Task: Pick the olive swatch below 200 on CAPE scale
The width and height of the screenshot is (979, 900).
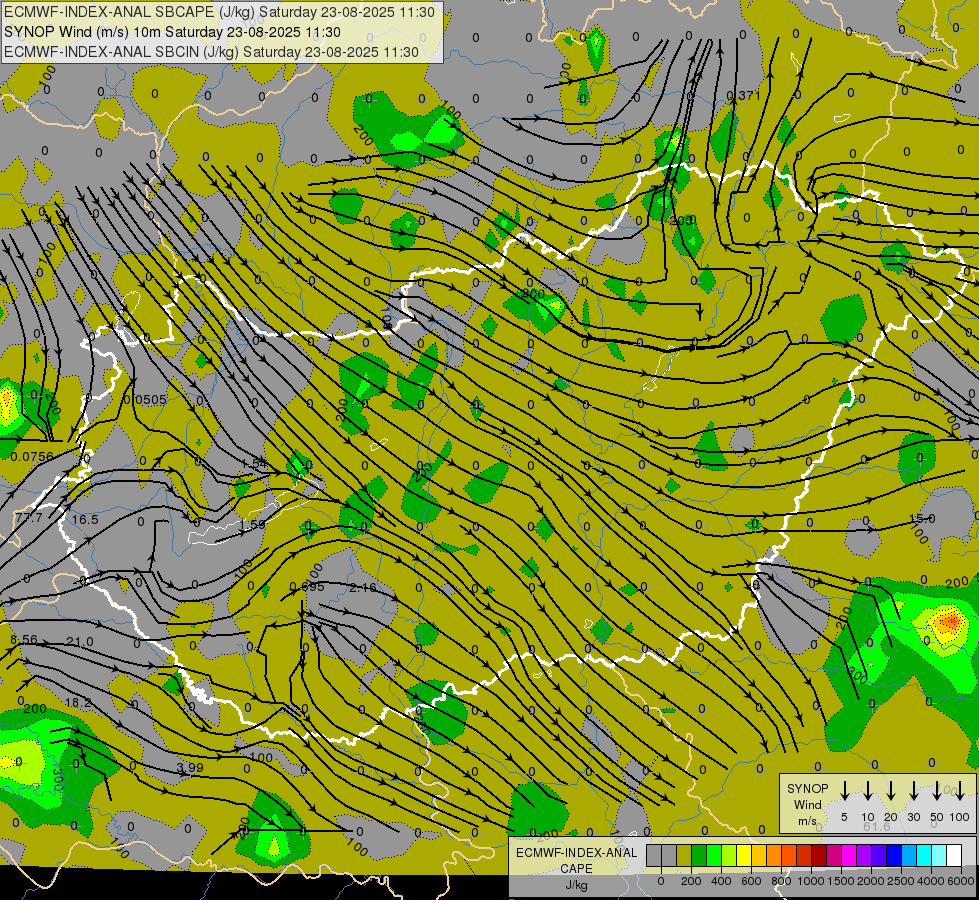Action: [x=684, y=855]
